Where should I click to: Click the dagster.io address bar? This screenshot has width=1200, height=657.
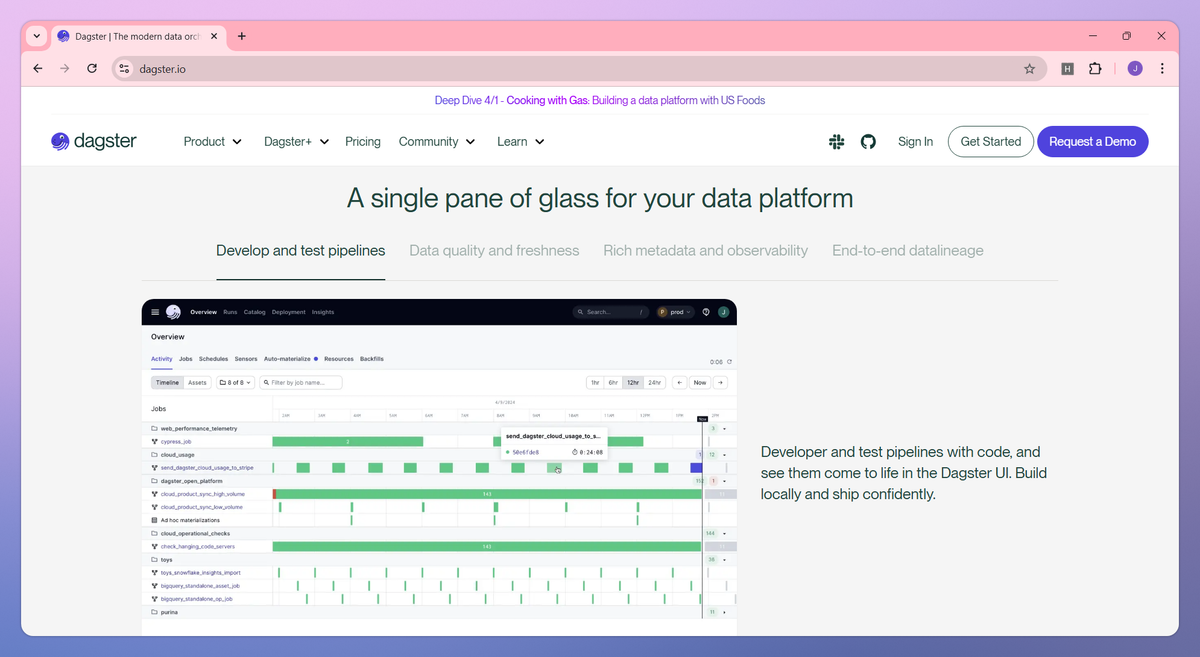point(579,69)
